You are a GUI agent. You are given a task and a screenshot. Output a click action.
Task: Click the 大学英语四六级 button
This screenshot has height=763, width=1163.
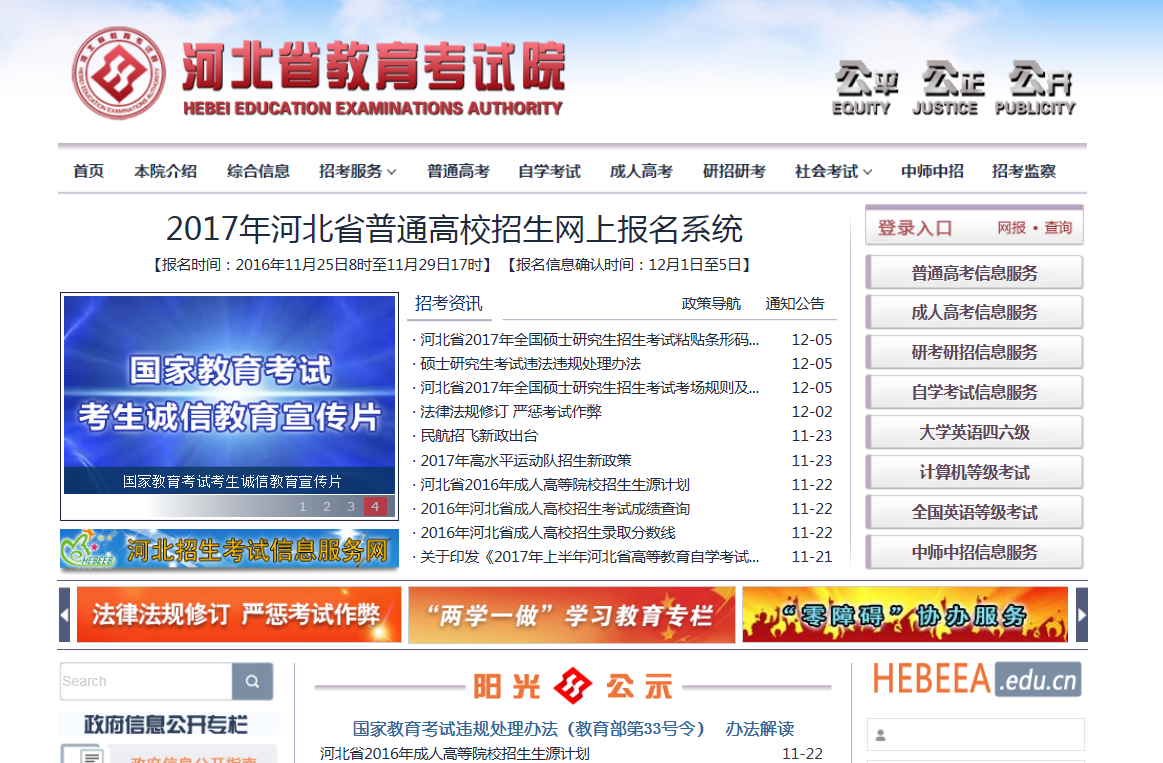974,432
